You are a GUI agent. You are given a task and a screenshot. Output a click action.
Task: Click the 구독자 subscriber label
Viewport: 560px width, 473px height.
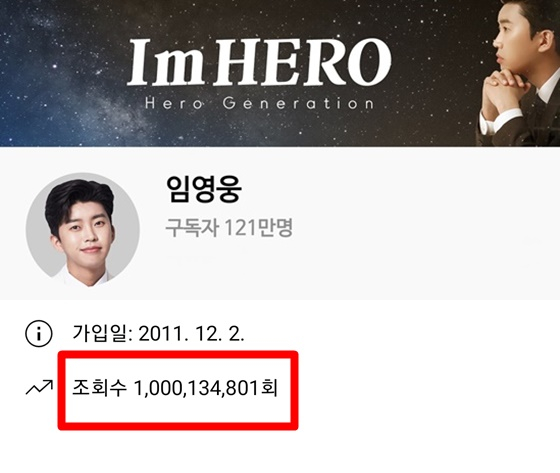coord(192,228)
